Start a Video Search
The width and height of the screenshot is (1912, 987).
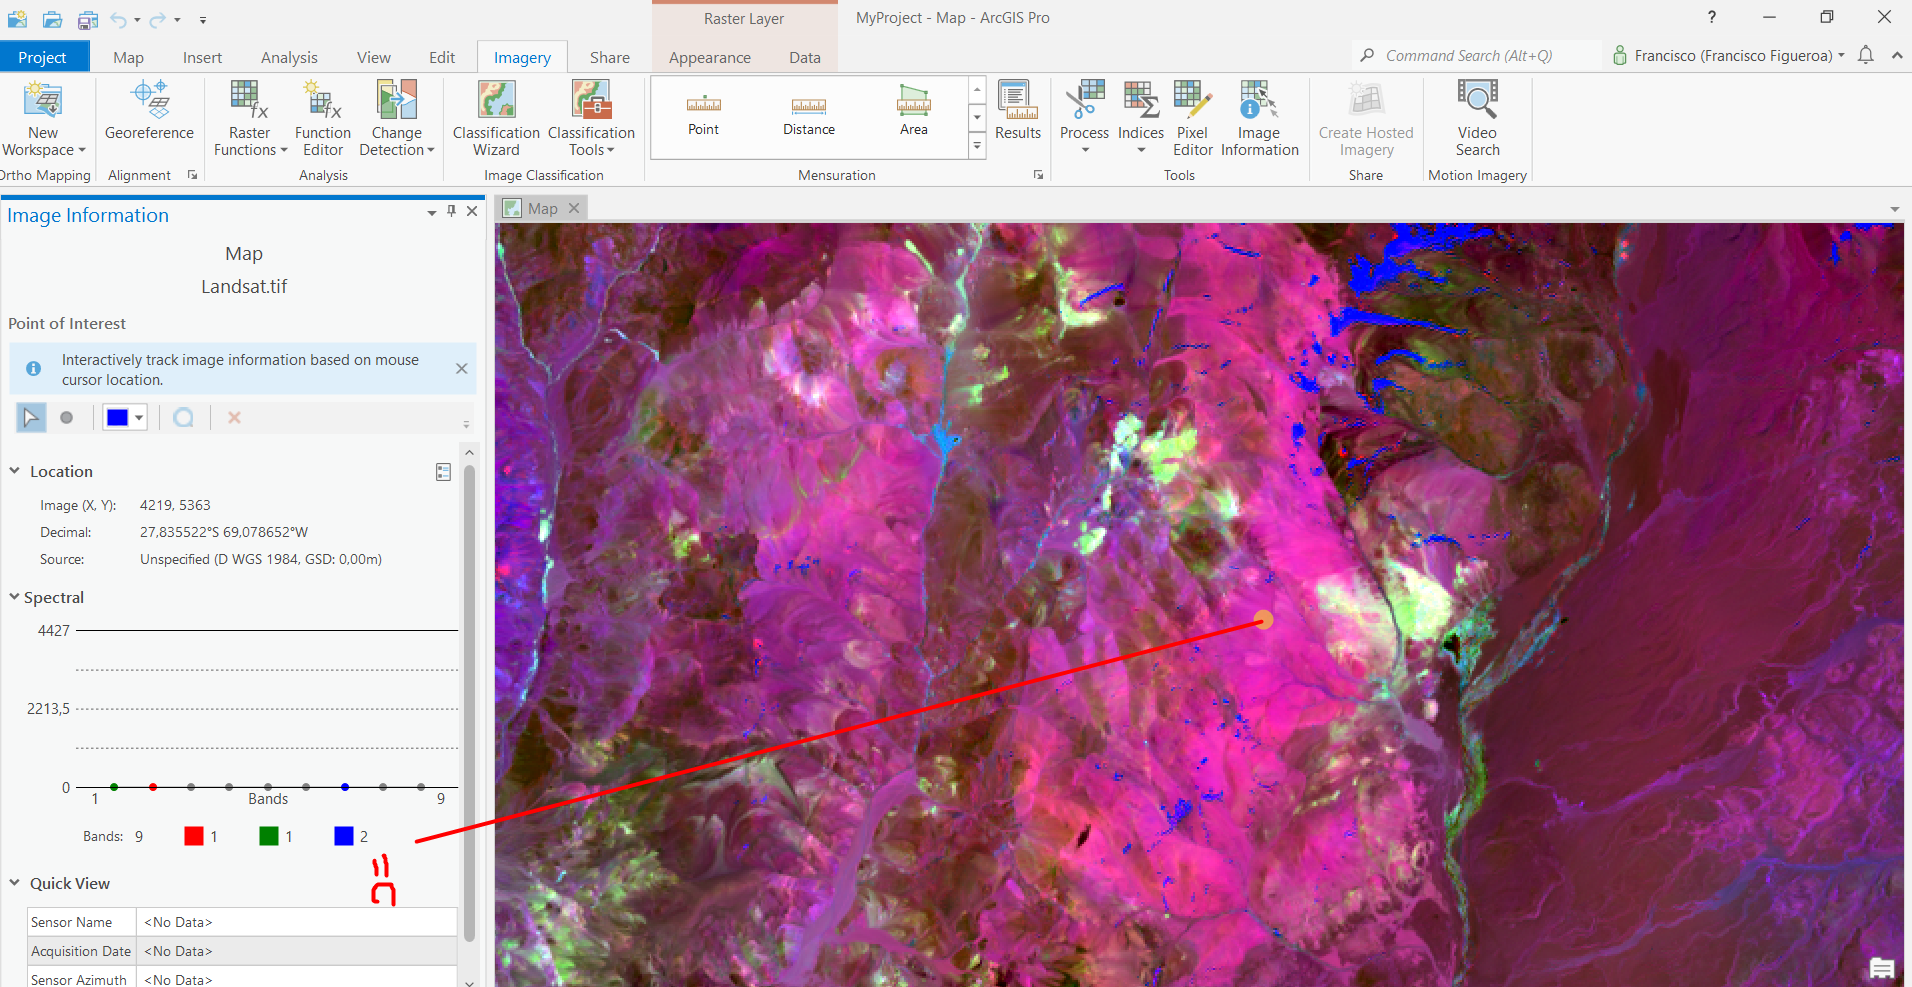tap(1477, 117)
